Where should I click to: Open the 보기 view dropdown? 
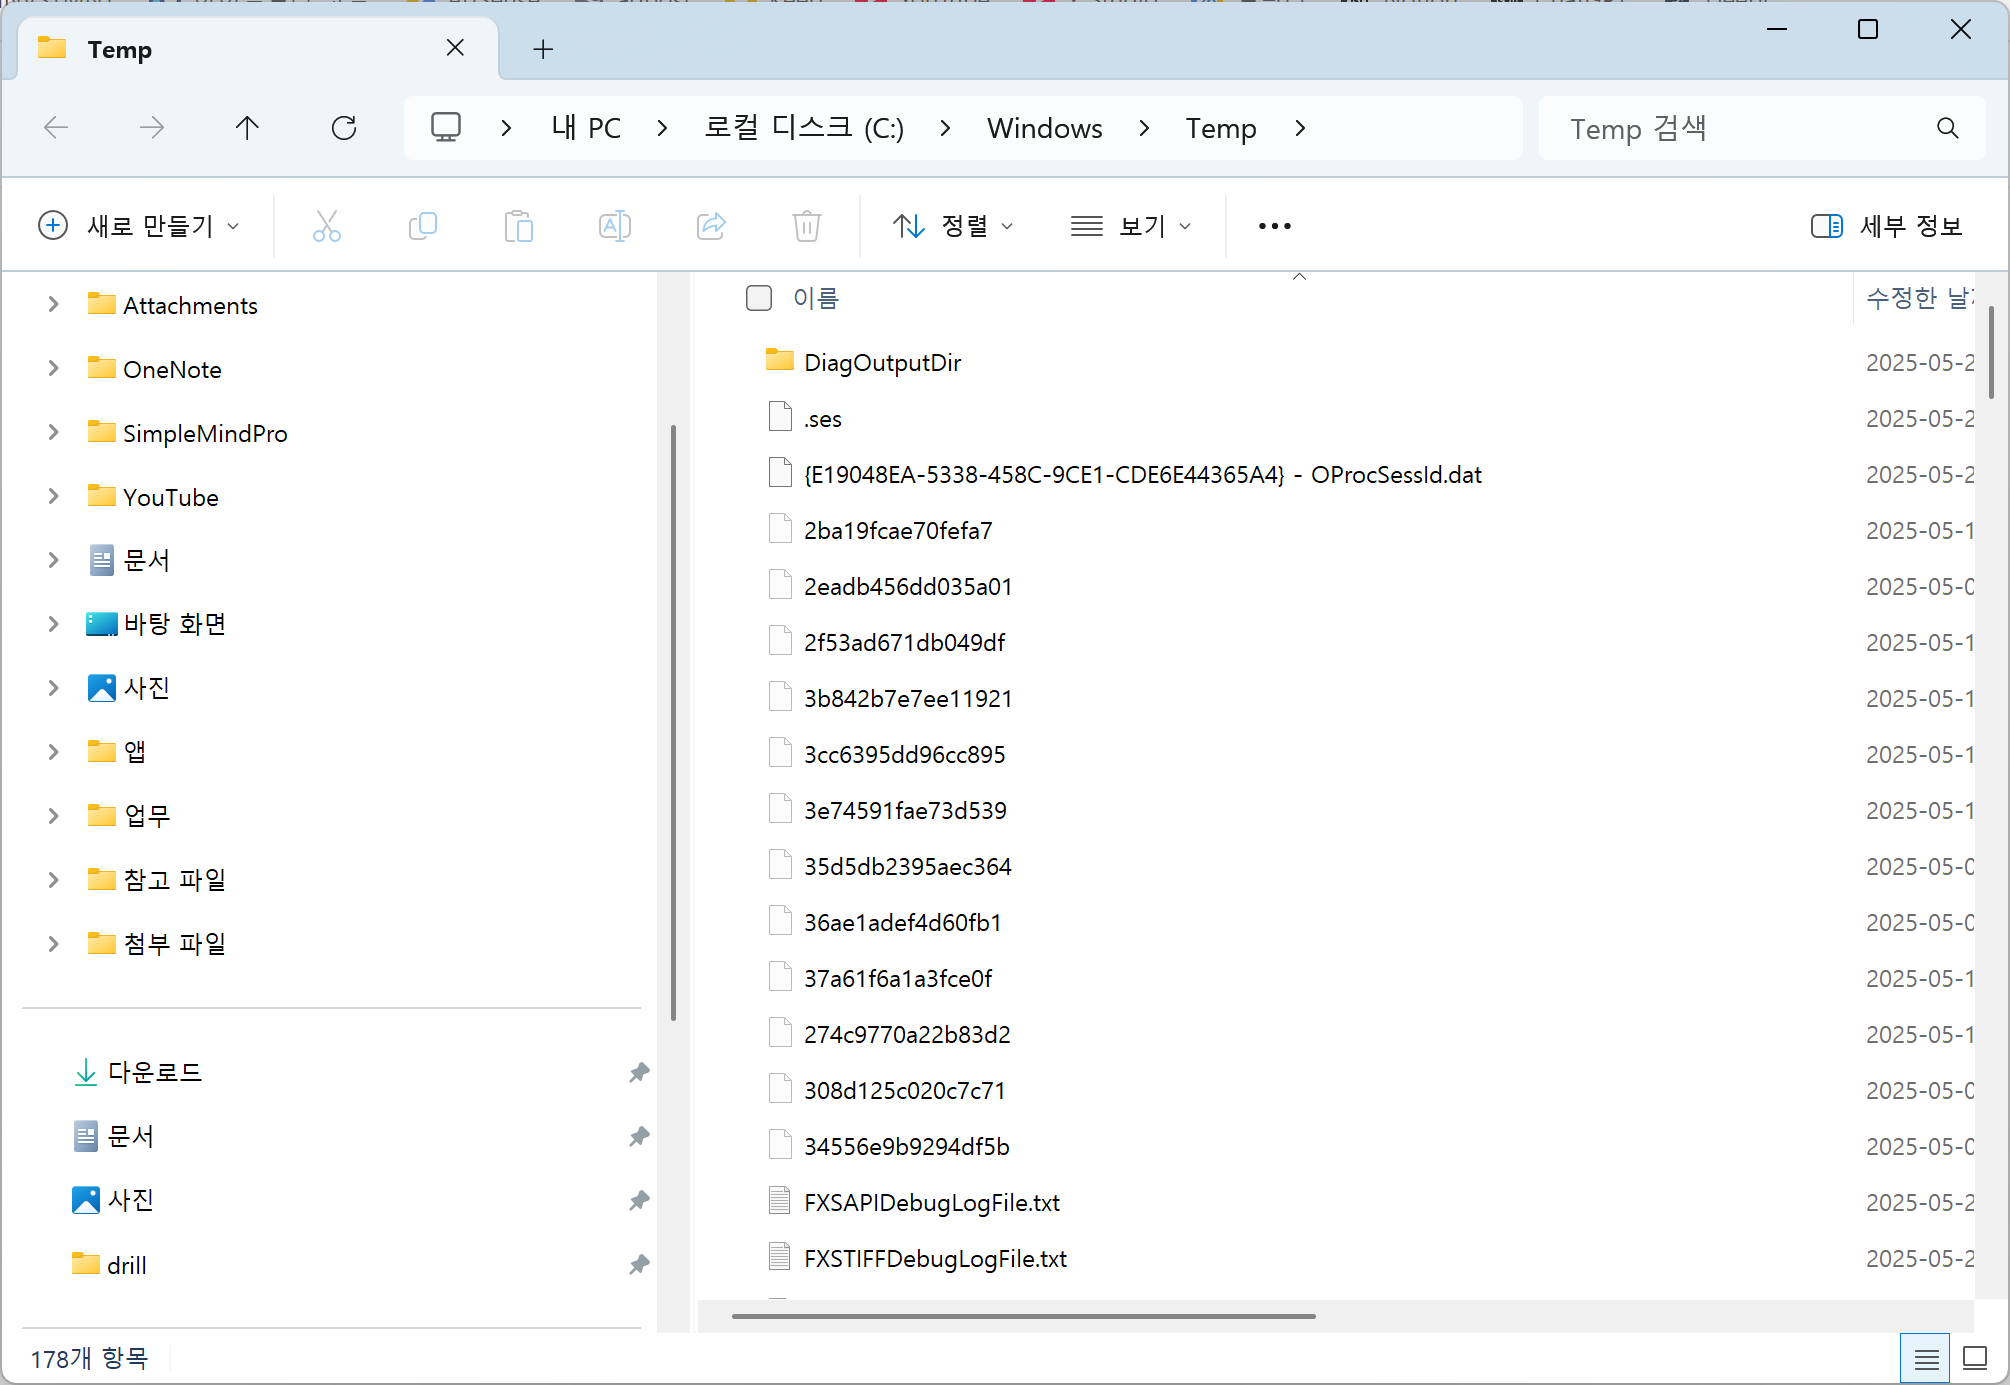click(x=1132, y=226)
